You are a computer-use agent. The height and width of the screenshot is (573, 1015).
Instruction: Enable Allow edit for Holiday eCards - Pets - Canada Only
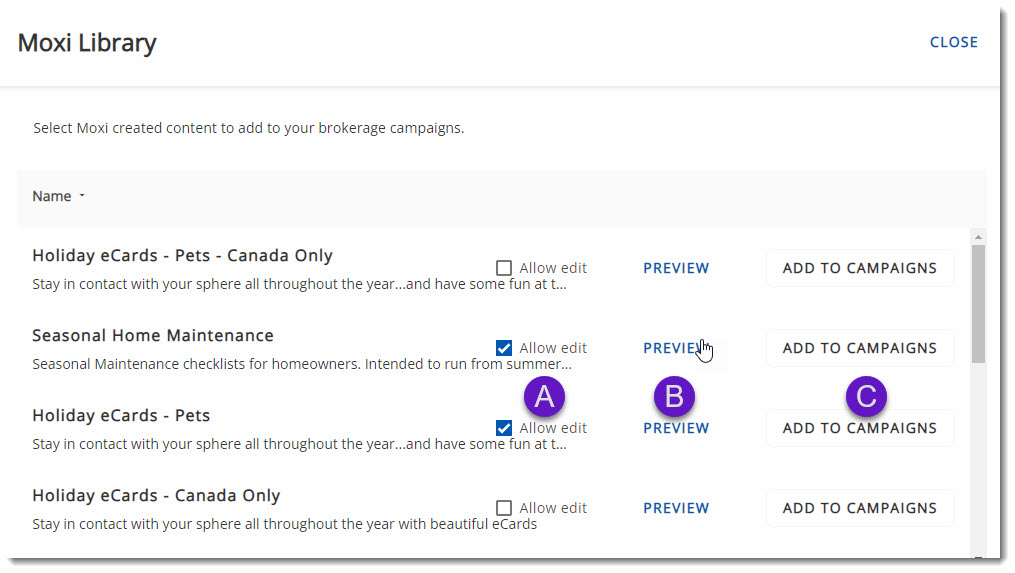504,268
